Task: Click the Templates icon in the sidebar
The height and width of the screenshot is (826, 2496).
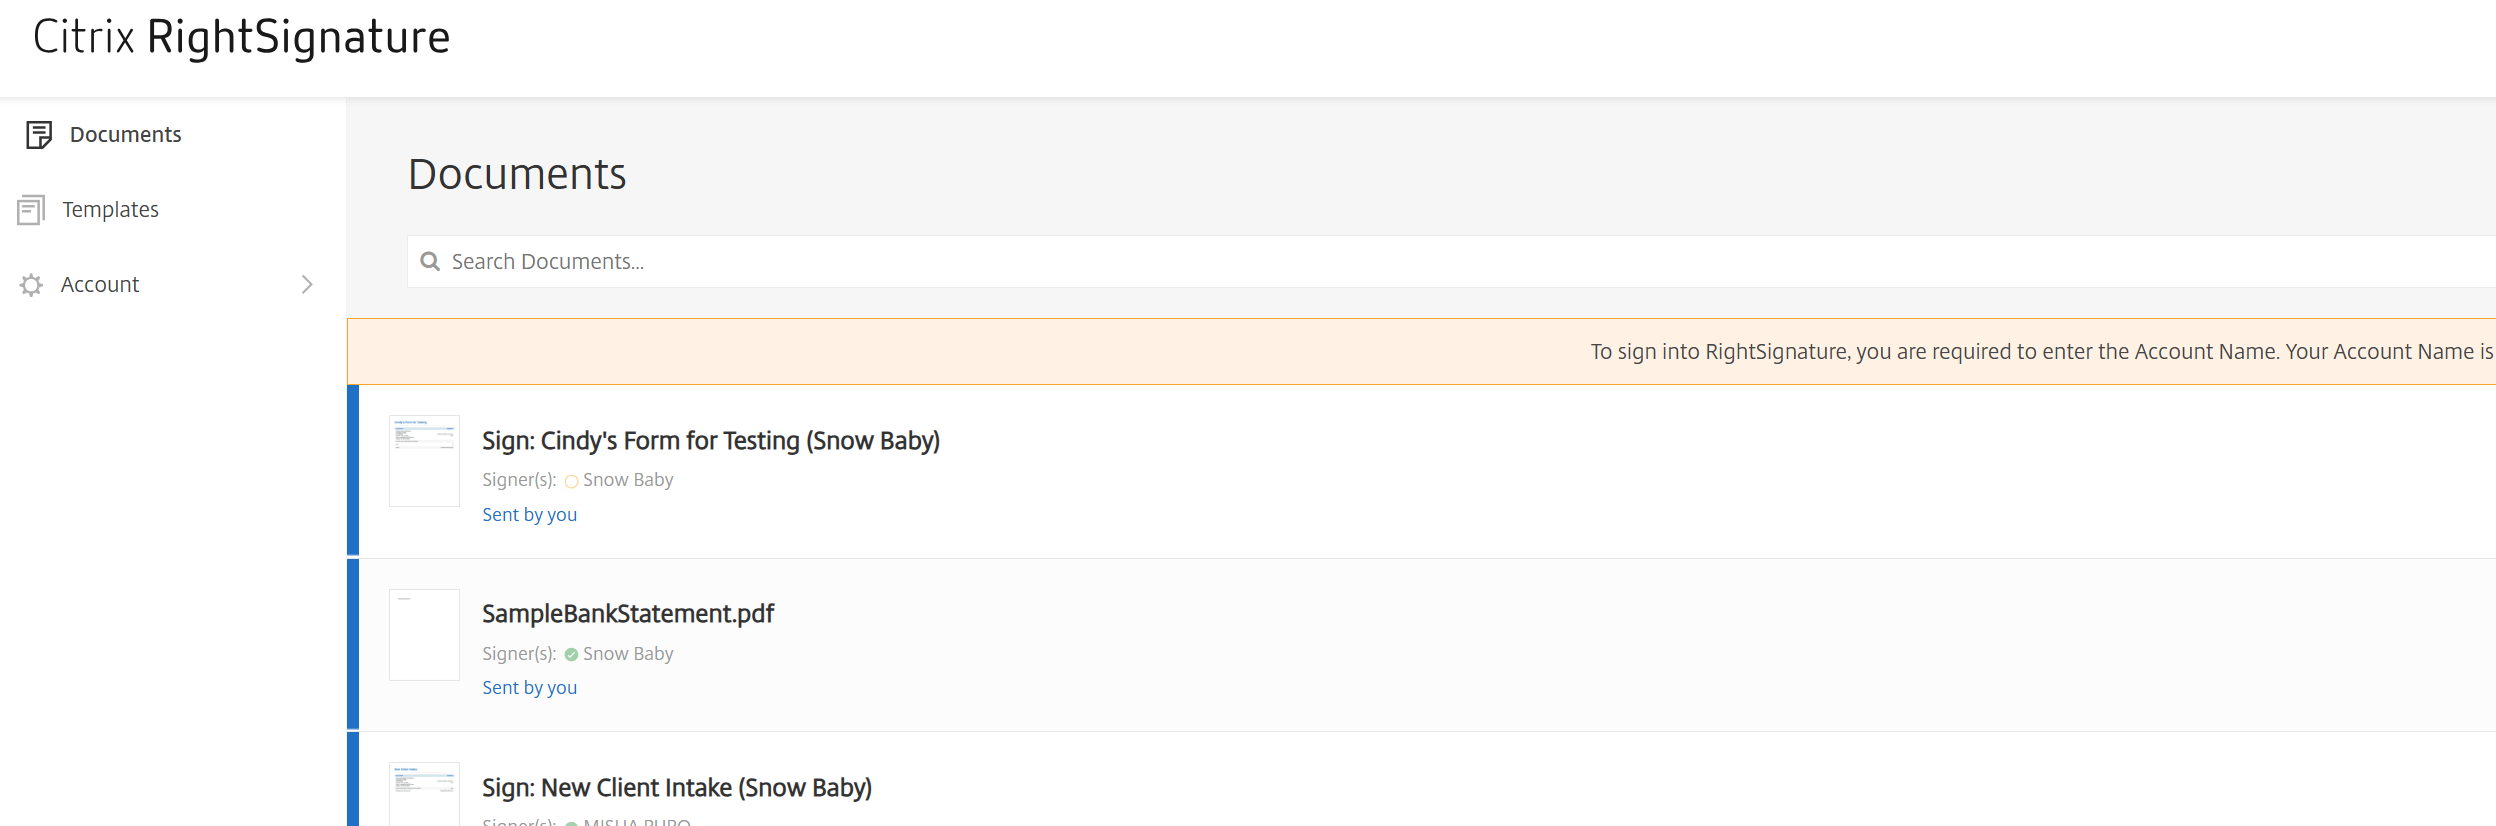Action: (x=31, y=210)
